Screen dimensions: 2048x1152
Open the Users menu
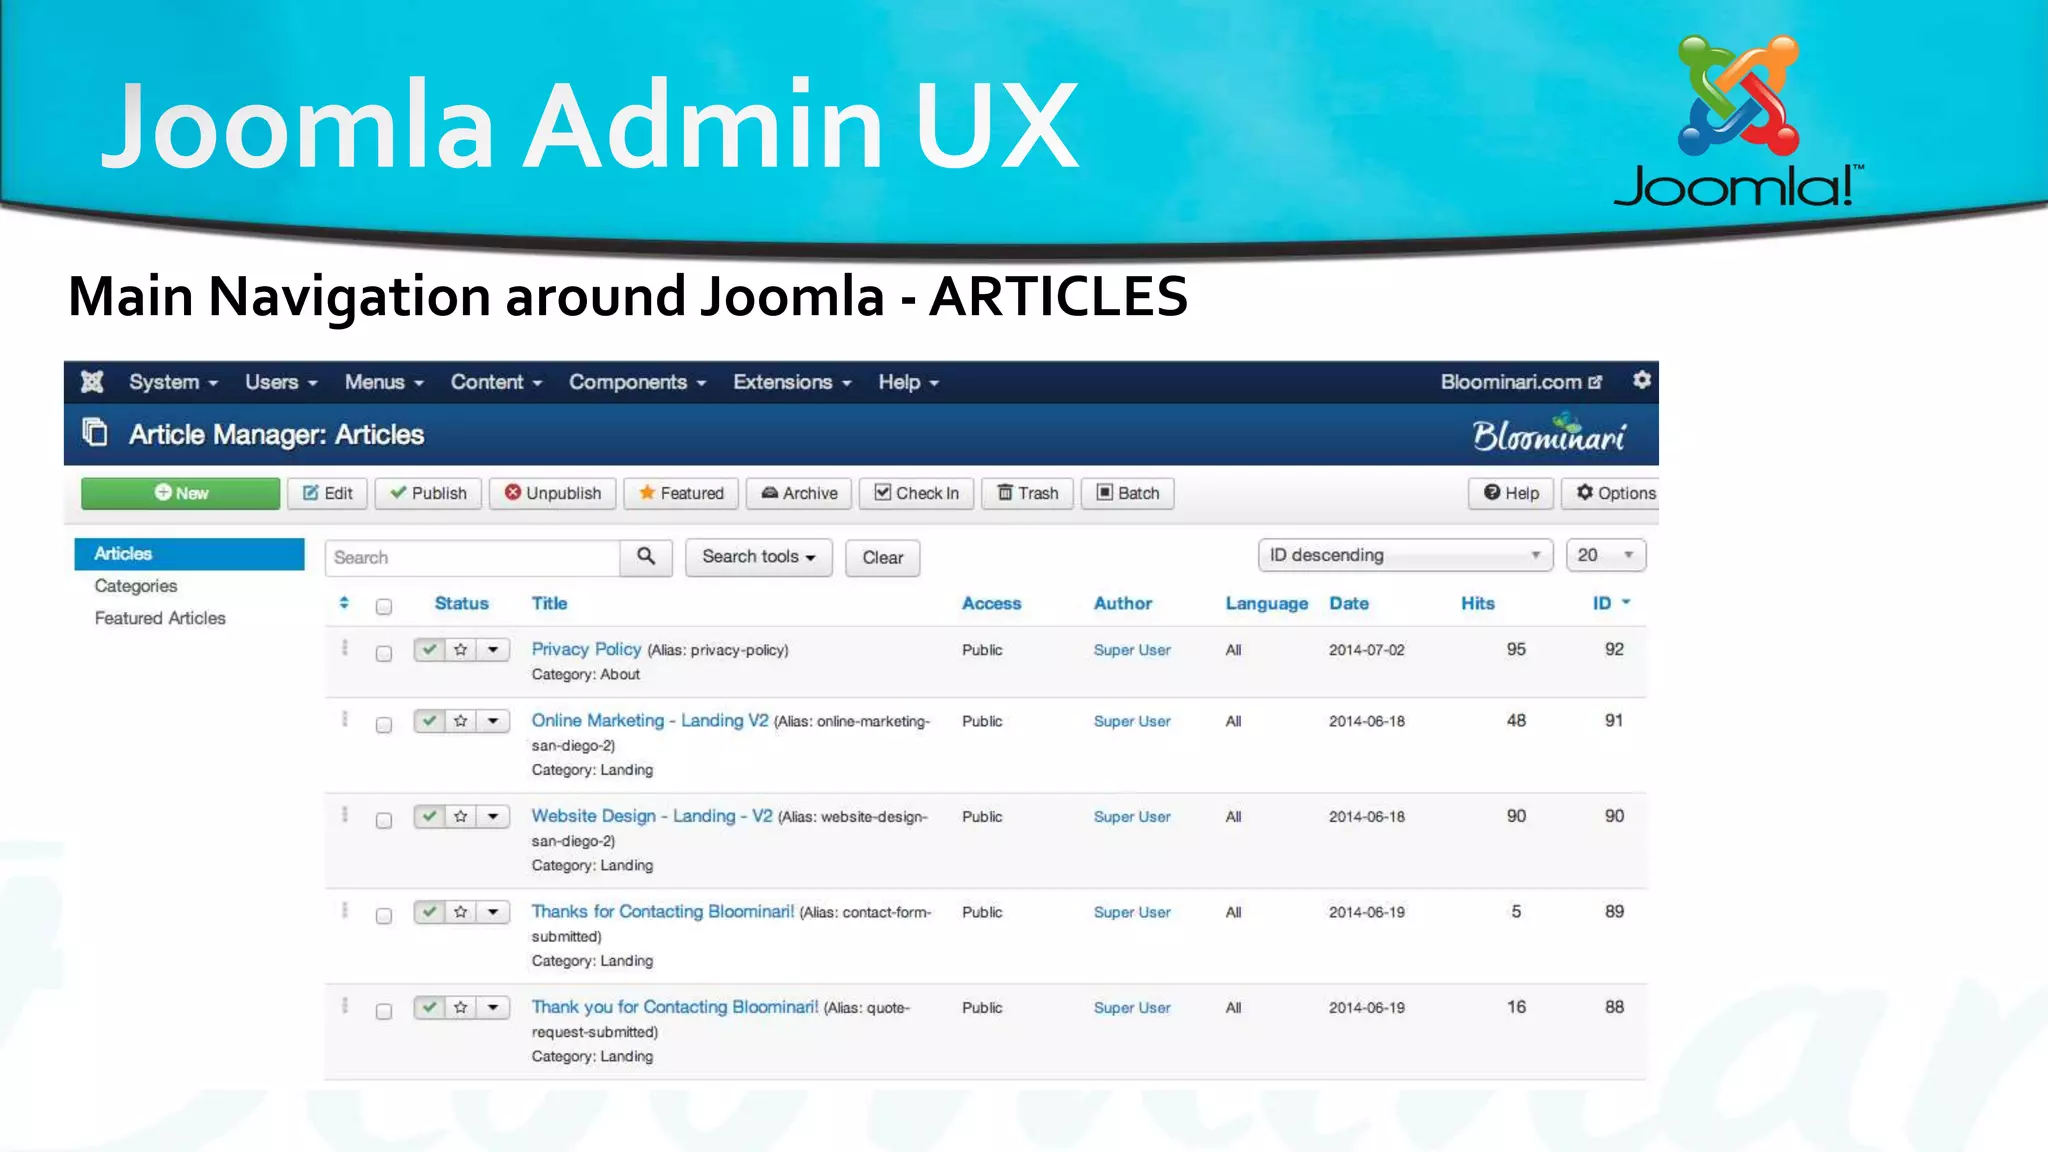coord(281,382)
